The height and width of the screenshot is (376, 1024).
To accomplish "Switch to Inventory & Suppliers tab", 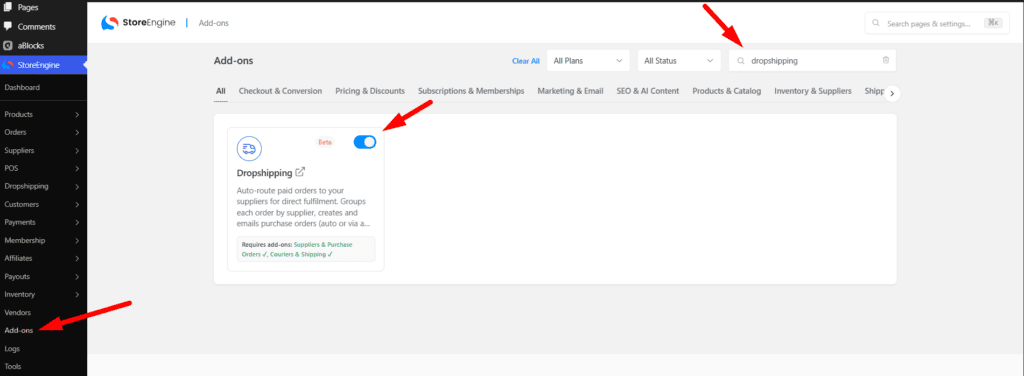I will [812, 91].
